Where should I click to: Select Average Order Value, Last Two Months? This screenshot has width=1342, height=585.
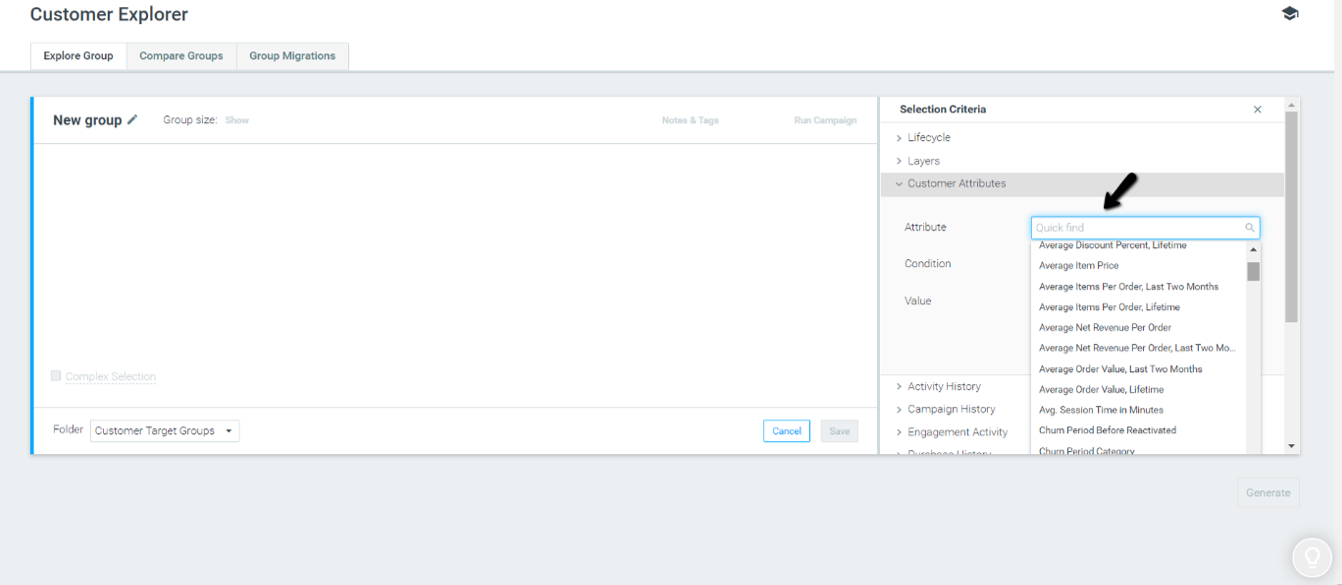[x=1120, y=370]
